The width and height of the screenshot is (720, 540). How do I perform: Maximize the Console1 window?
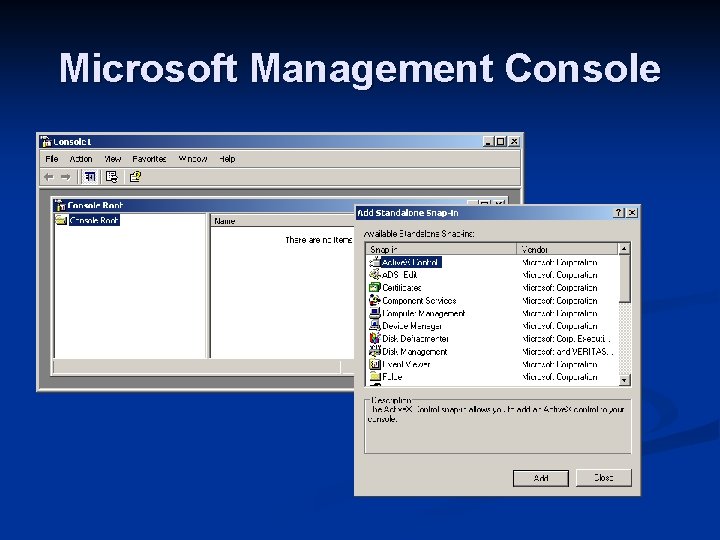[x=501, y=141]
